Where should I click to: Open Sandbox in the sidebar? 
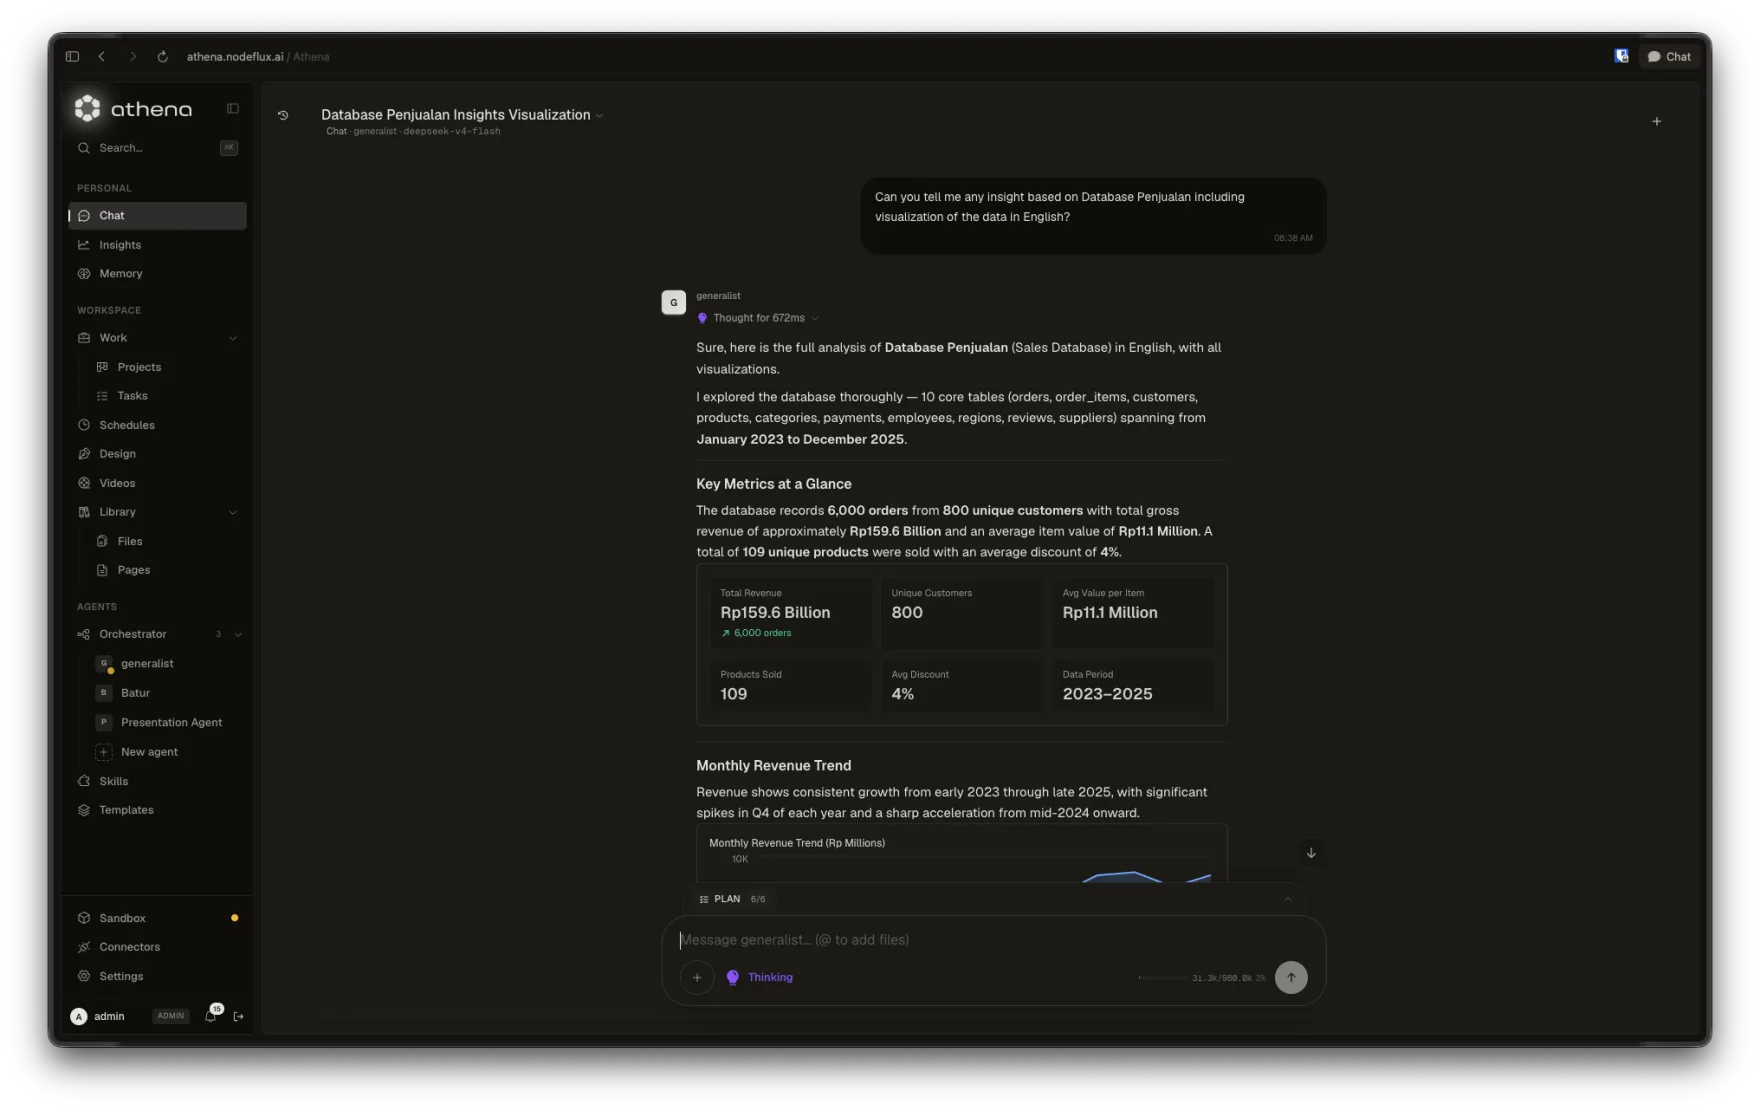pyautogui.click(x=157, y=918)
